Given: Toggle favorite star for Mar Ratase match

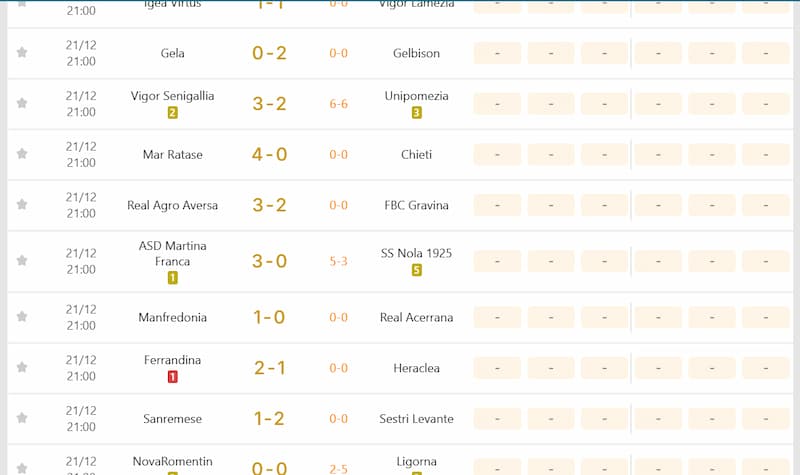Looking at the screenshot, I should [x=22, y=154].
